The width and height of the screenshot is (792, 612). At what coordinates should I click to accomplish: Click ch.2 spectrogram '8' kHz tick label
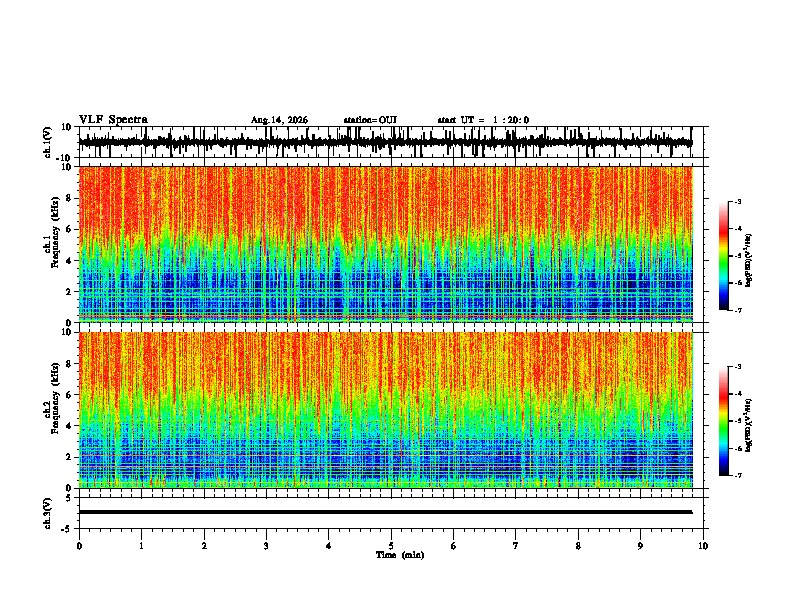pyautogui.click(x=69, y=364)
